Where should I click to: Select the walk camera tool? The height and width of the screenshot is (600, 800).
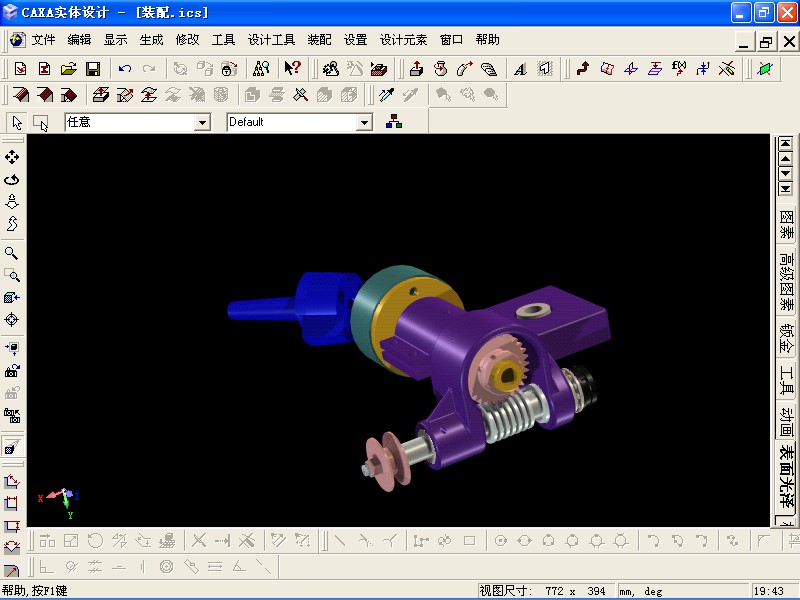click(12, 223)
